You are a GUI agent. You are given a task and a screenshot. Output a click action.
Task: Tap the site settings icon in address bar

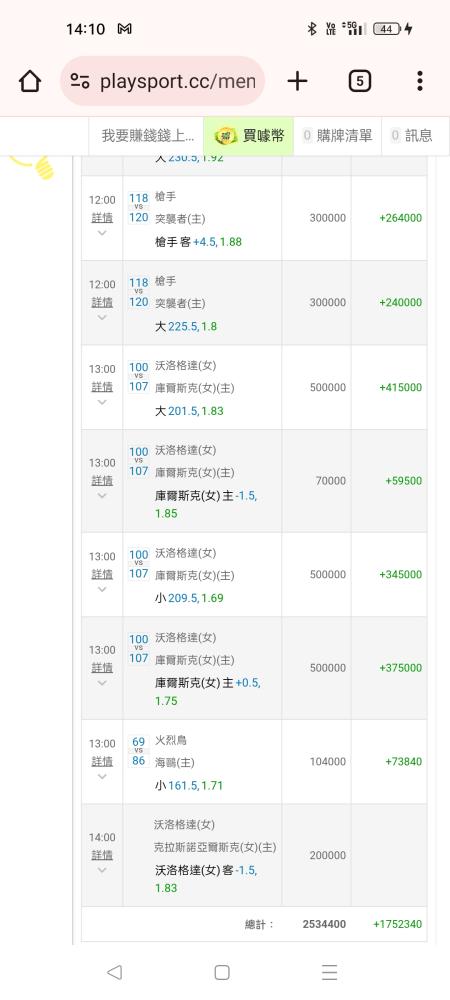point(80,81)
